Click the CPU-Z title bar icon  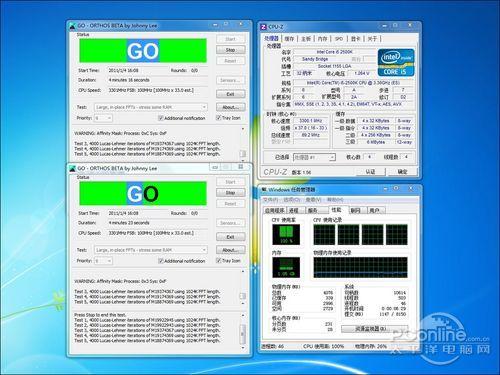click(x=263, y=27)
